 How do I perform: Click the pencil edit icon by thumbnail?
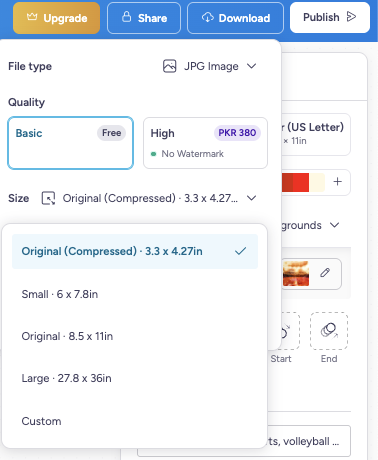click(325, 273)
